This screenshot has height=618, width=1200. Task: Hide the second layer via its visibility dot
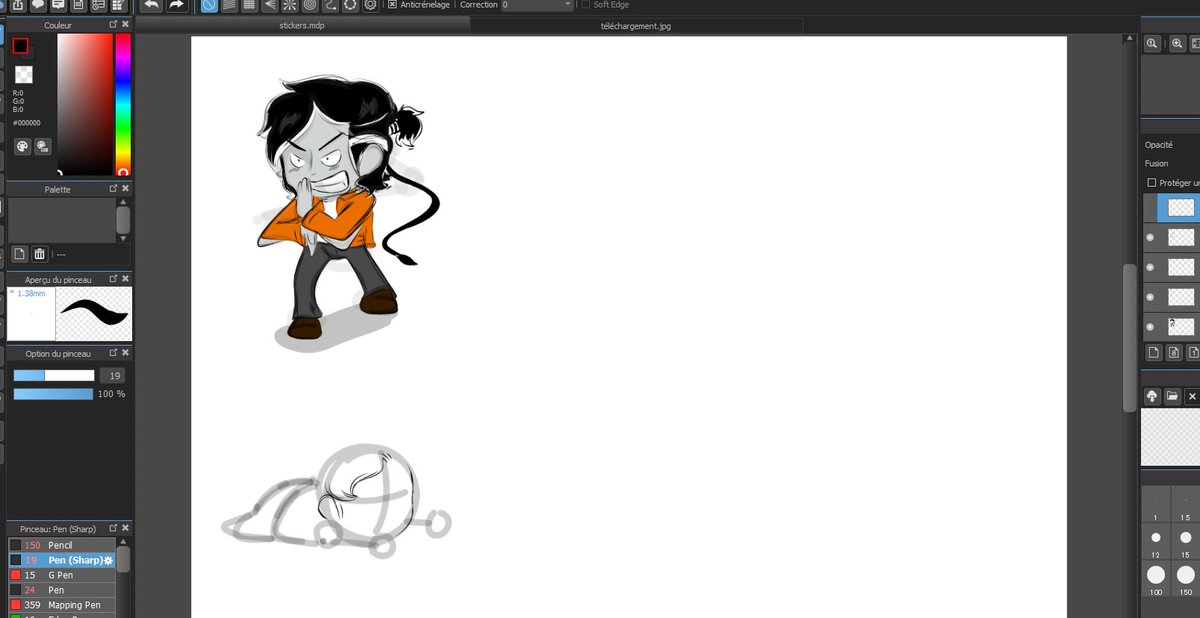1150,238
